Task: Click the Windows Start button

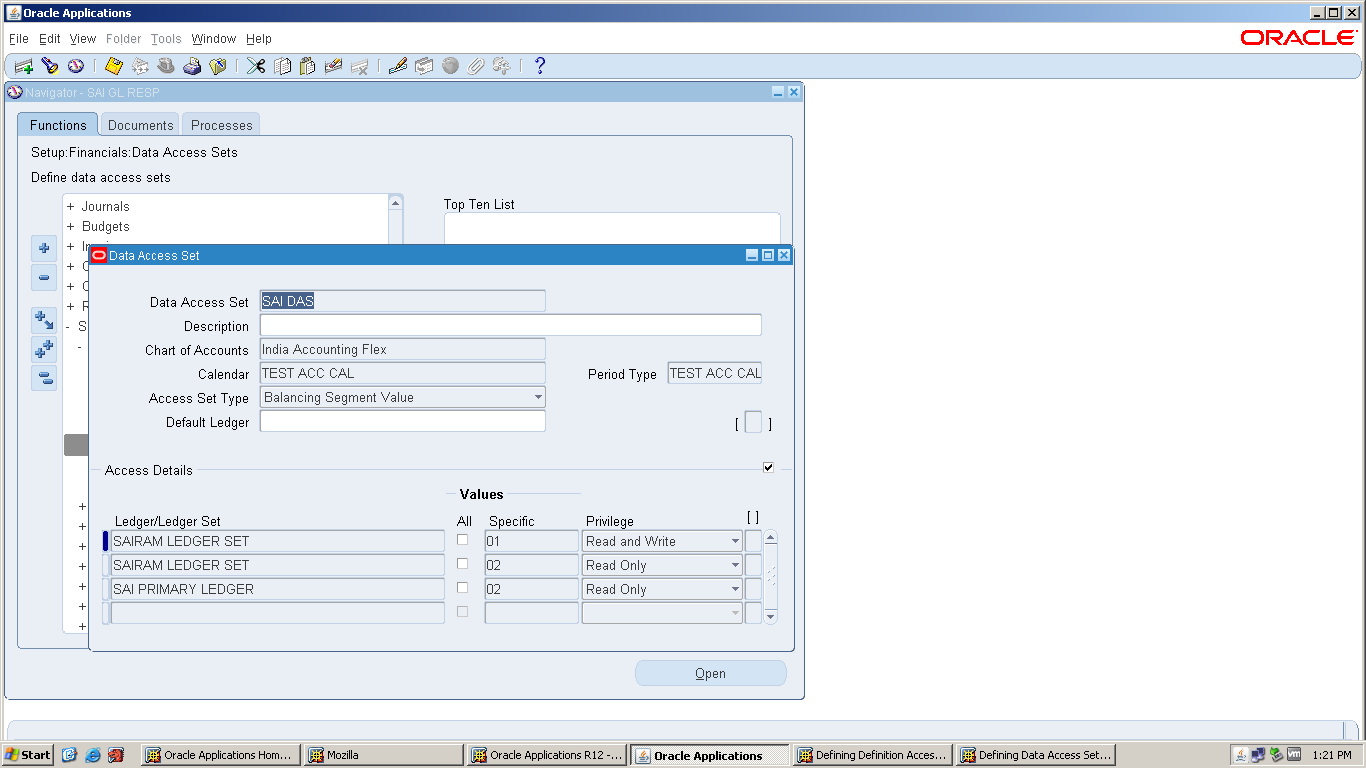Action: coord(28,755)
